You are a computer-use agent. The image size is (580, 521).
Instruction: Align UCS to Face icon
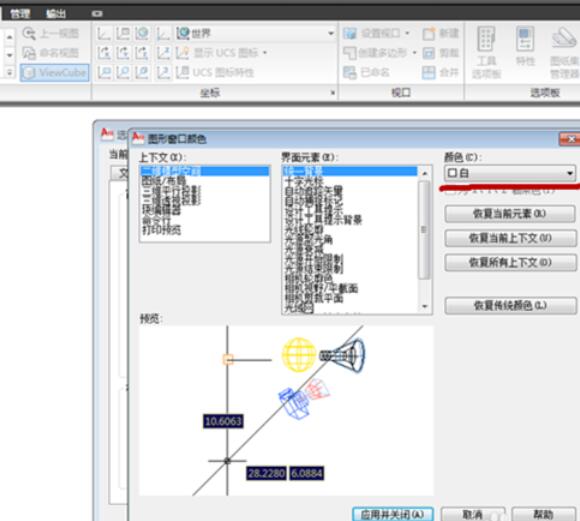(142, 72)
